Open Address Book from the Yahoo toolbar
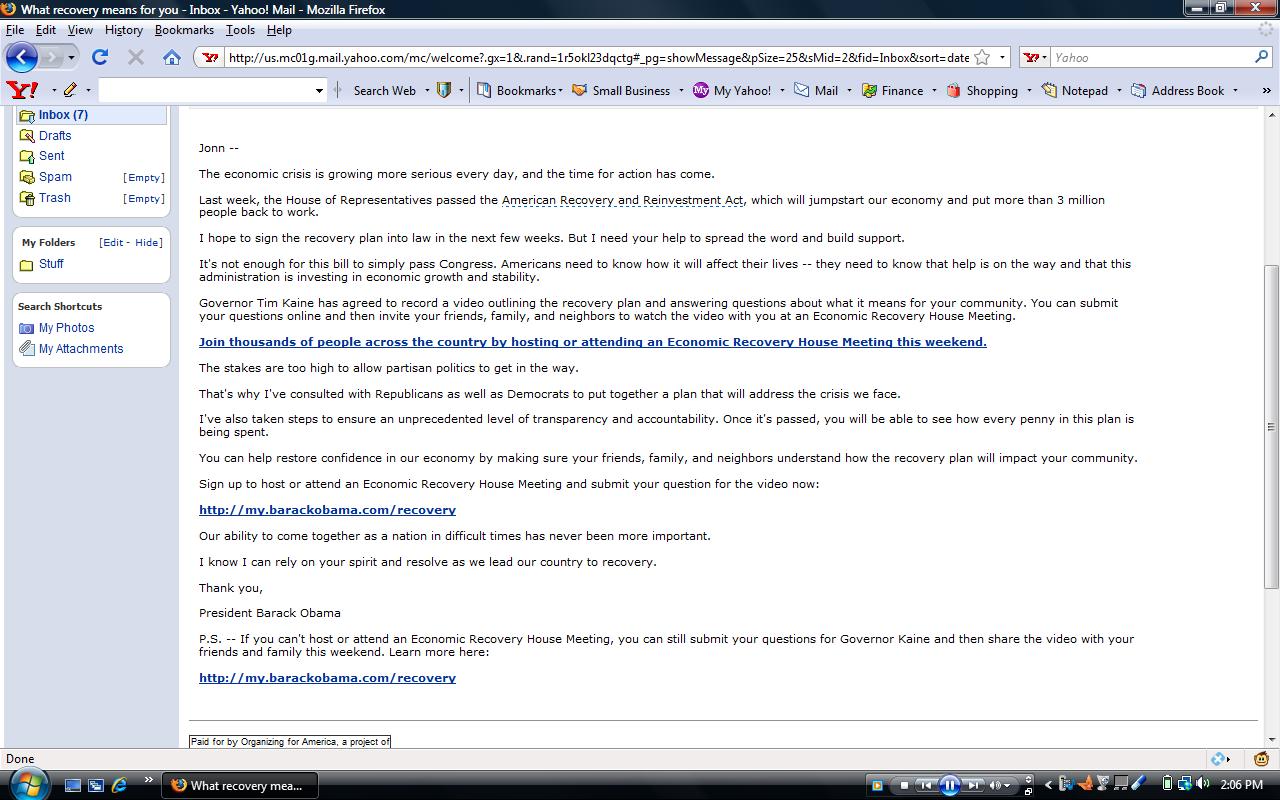The image size is (1280, 800). tap(1178, 90)
